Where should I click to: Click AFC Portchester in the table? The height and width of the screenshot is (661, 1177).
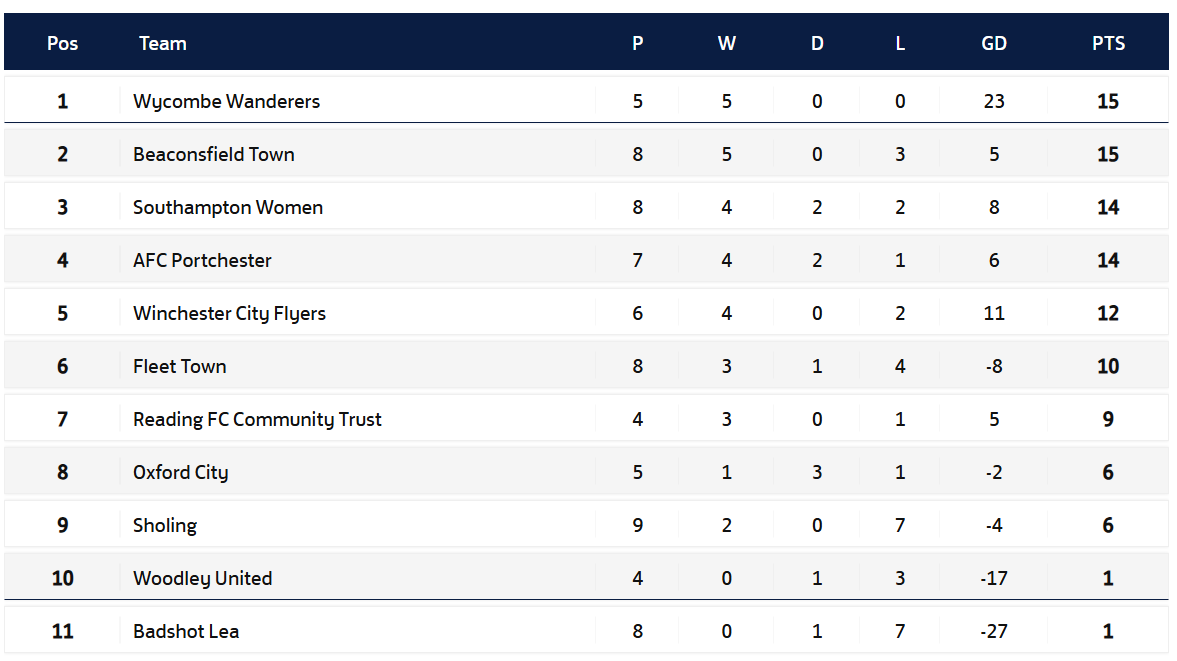(x=202, y=260)
